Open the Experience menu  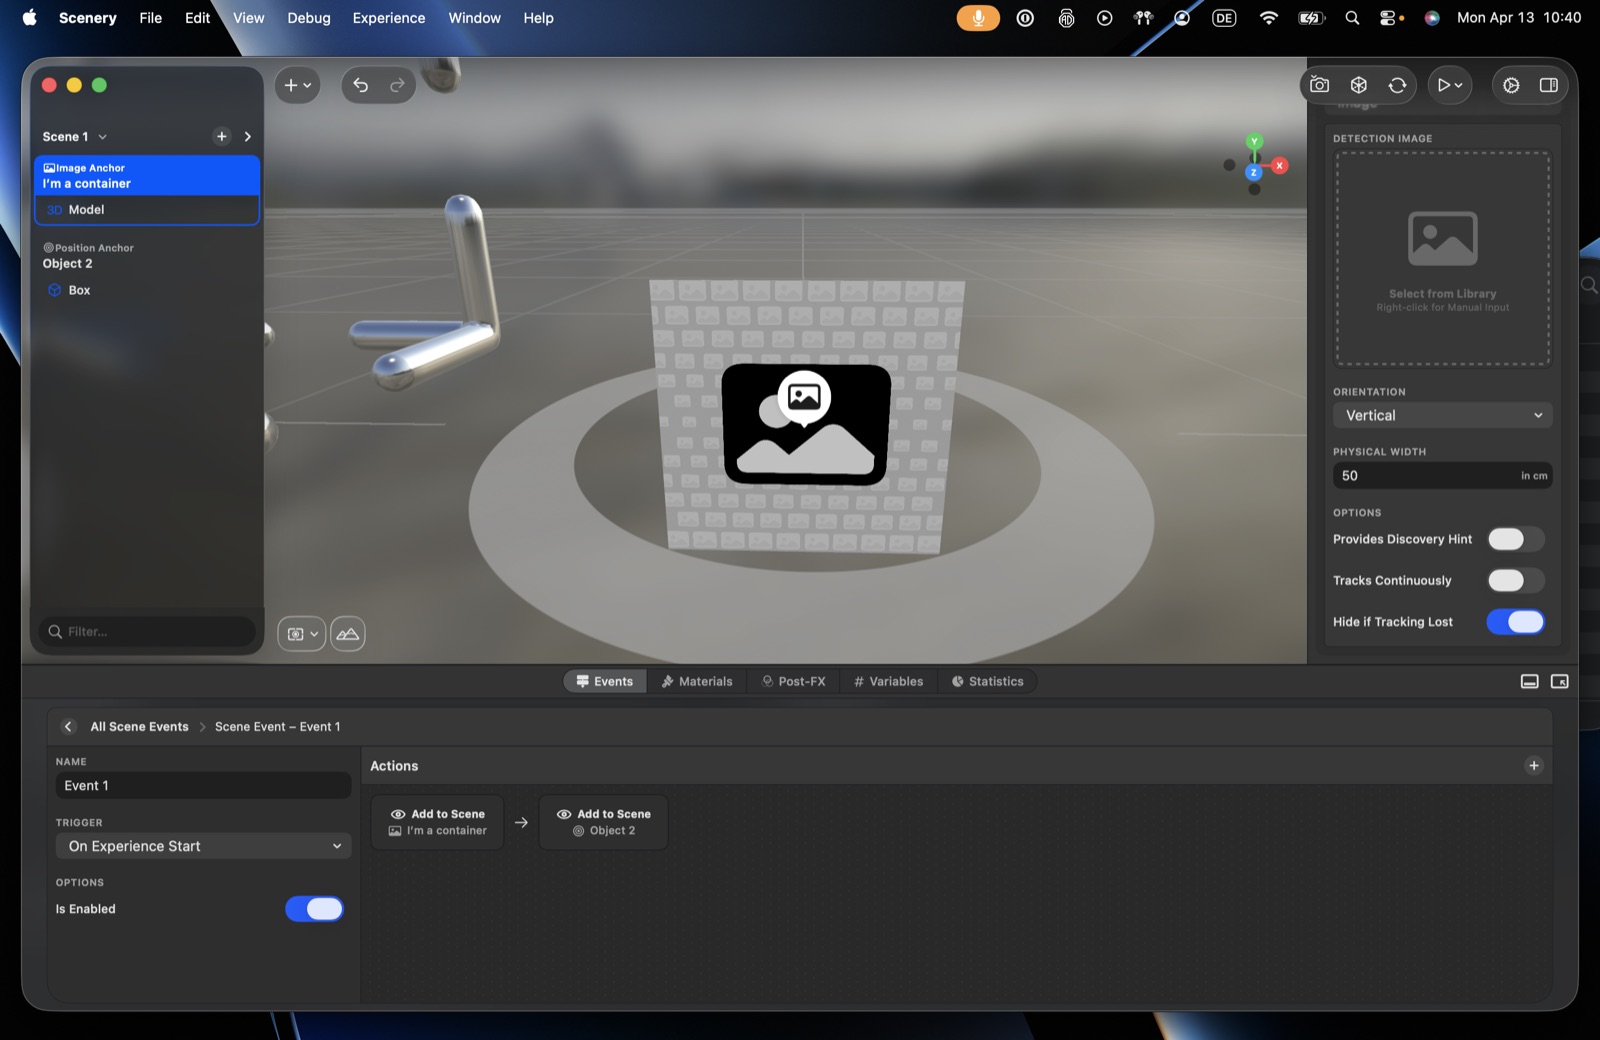(388, 18)
